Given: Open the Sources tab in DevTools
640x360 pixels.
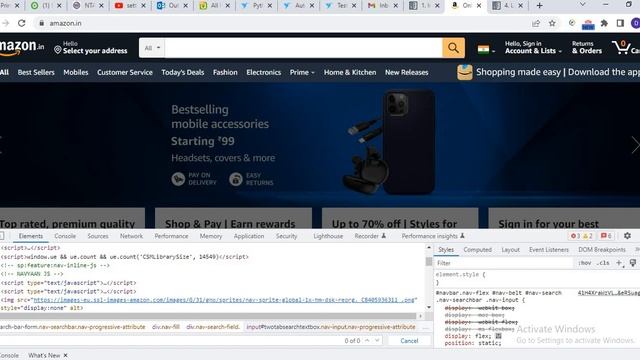Looking at the screenshot, I should pos(98,236).
